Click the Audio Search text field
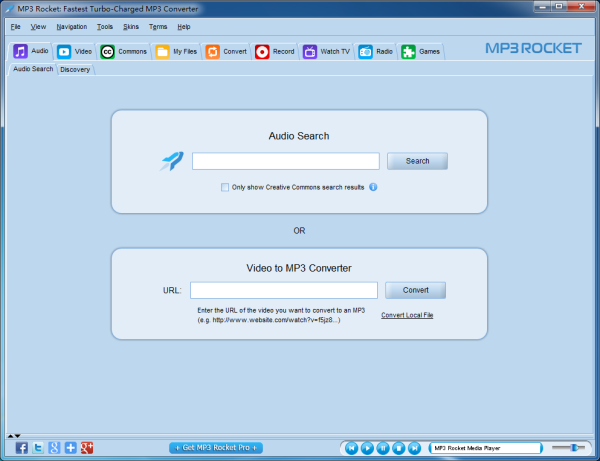Viewport: 600px width, 461px height. click(285, 161)
